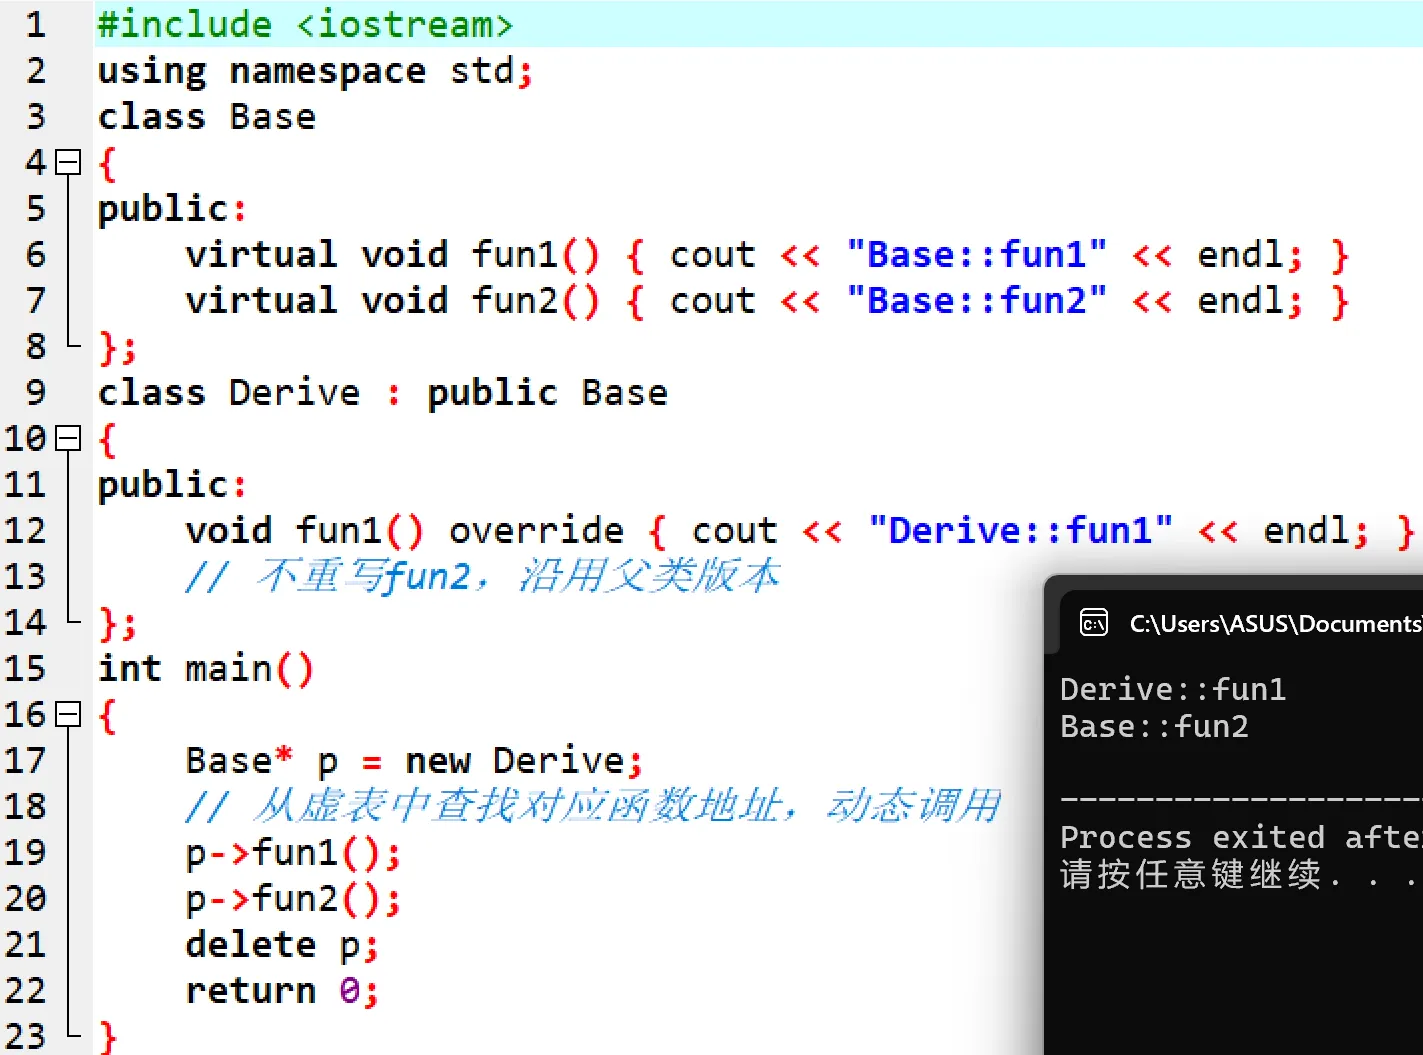
Task: Click the 'class Base' declaration
Action: 207,117
